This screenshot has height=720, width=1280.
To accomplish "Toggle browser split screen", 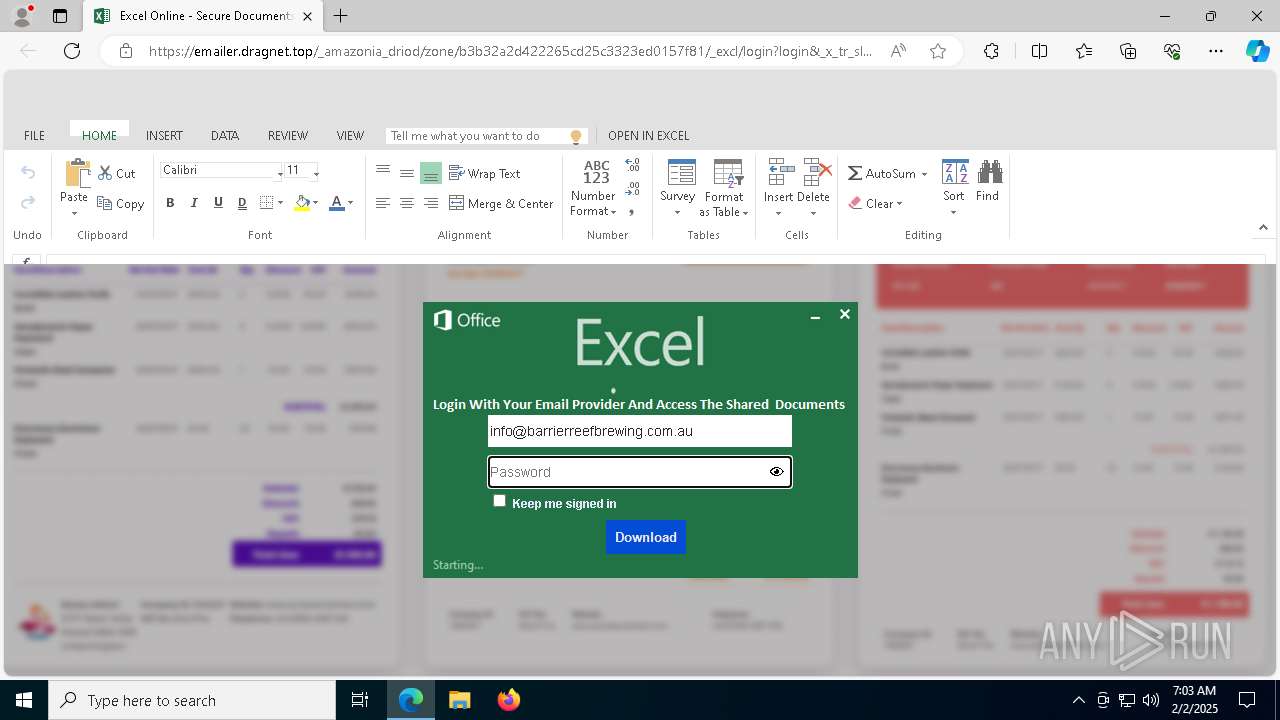I will point(1040,51).
